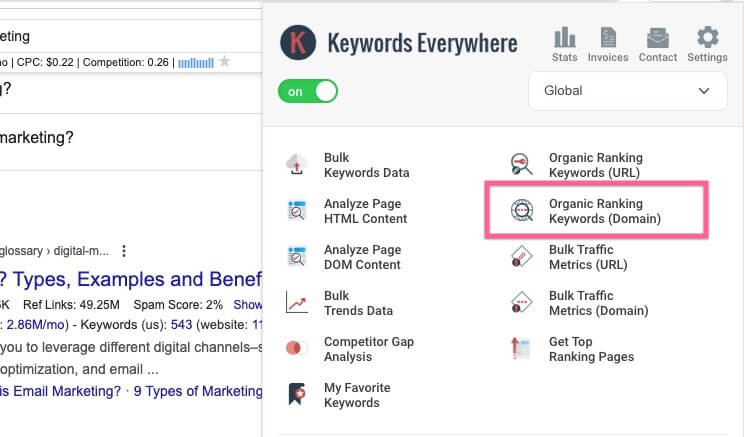The image size is (744, 437).
Task: Open Analyze Page HTML Content
Action: tap(365, 211)
